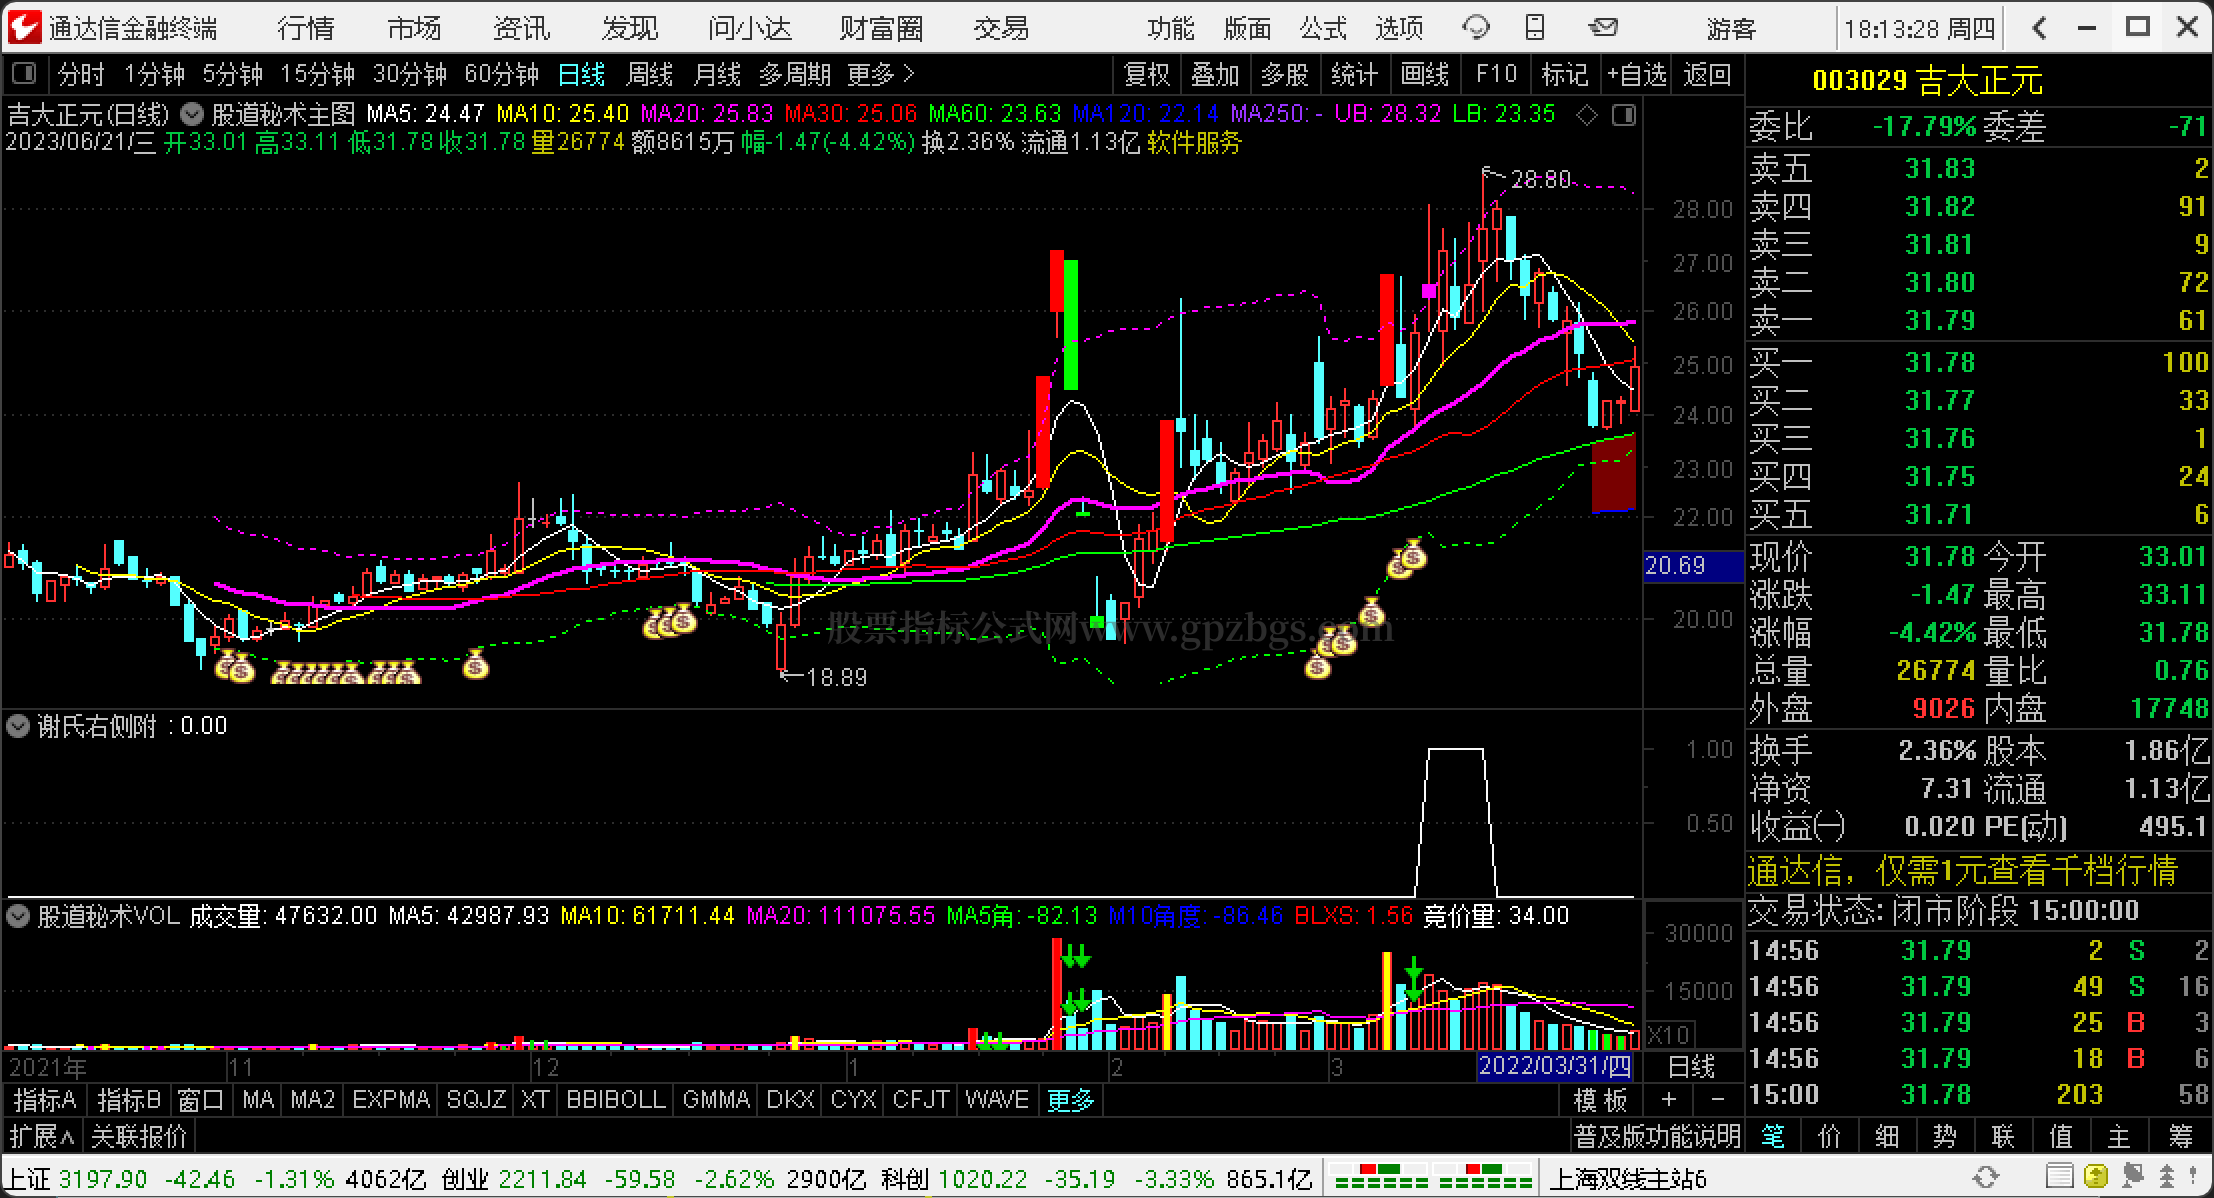
Task: Open the 公式 menu
Action: coord(1324,28)
